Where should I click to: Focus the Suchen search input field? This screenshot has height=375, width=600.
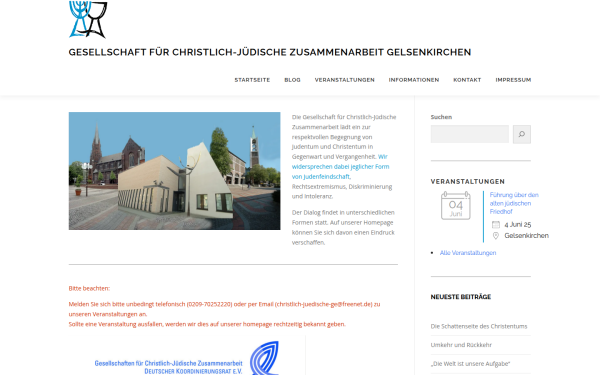click(470, 134)
